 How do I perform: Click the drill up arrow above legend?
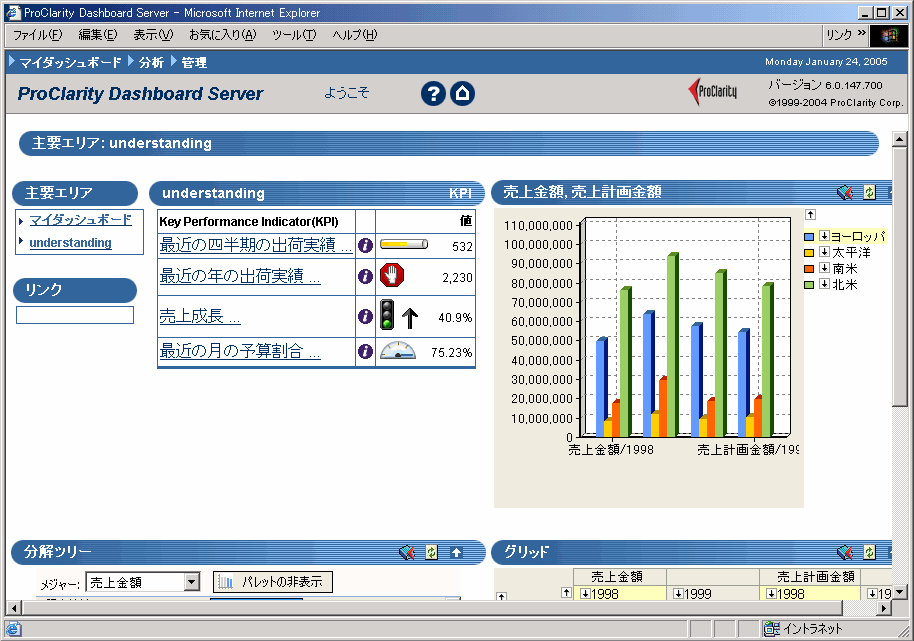click(x=810, y=214)
